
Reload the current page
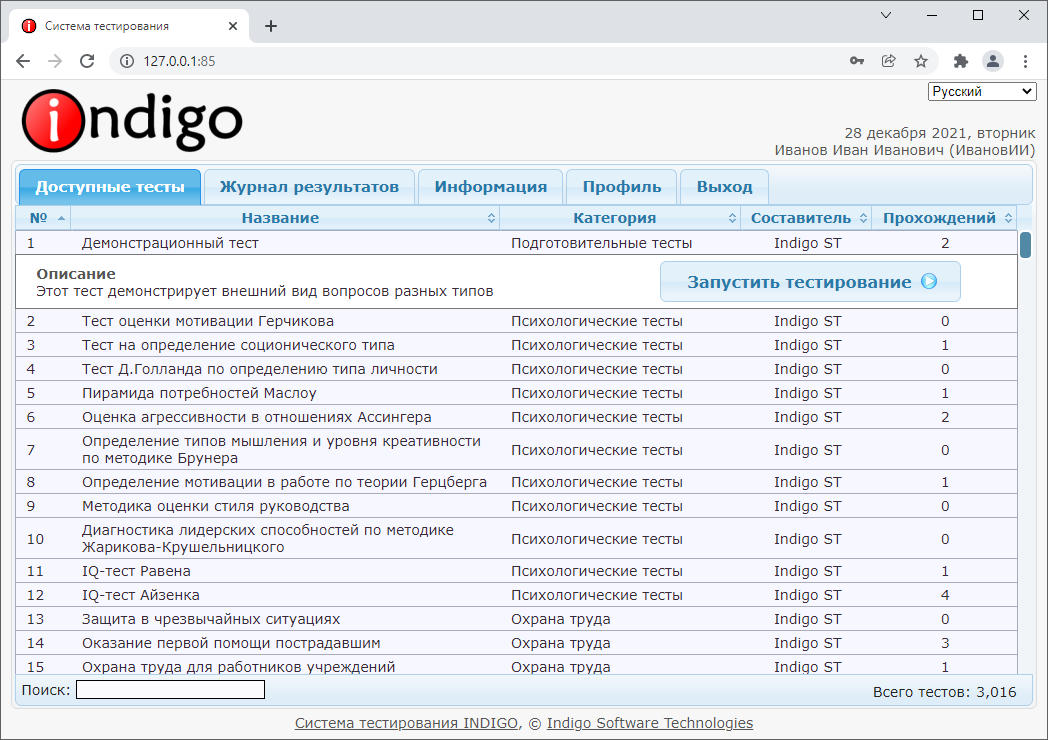point(87,61)
